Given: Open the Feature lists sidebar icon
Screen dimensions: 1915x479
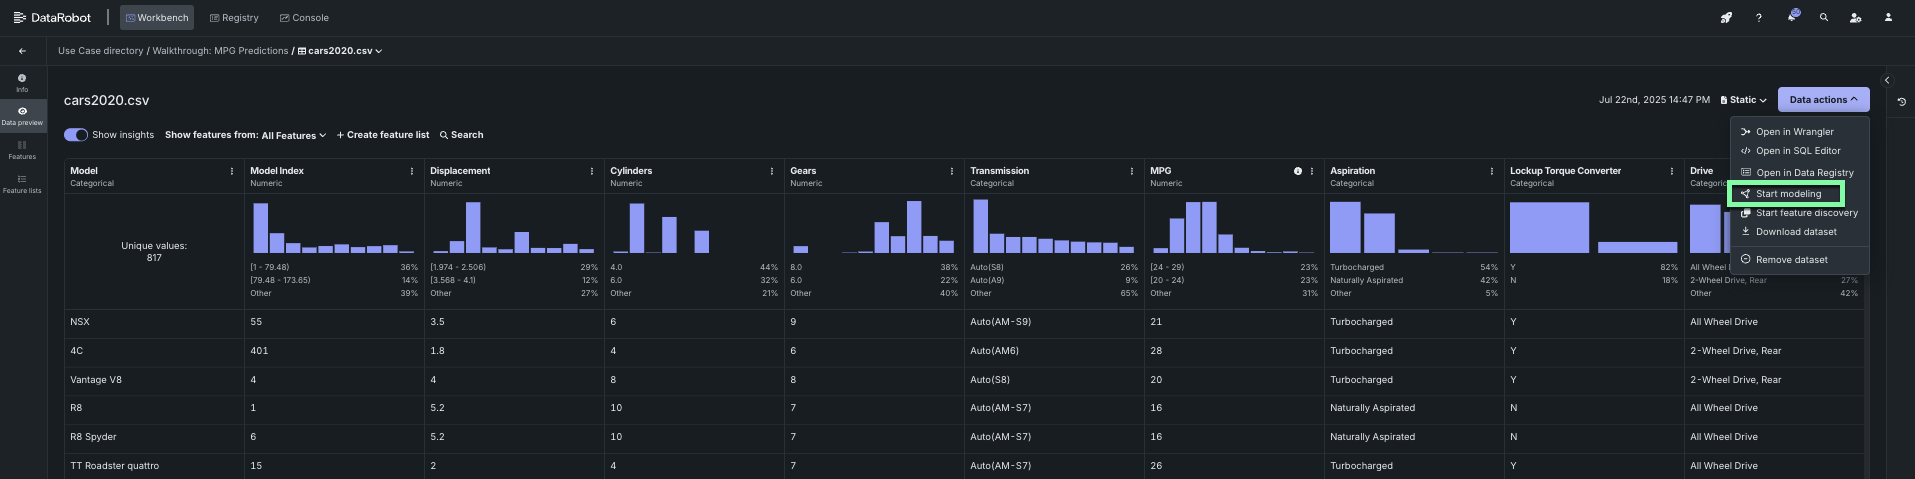Looking at the screenshot, I should pos(22,183).
